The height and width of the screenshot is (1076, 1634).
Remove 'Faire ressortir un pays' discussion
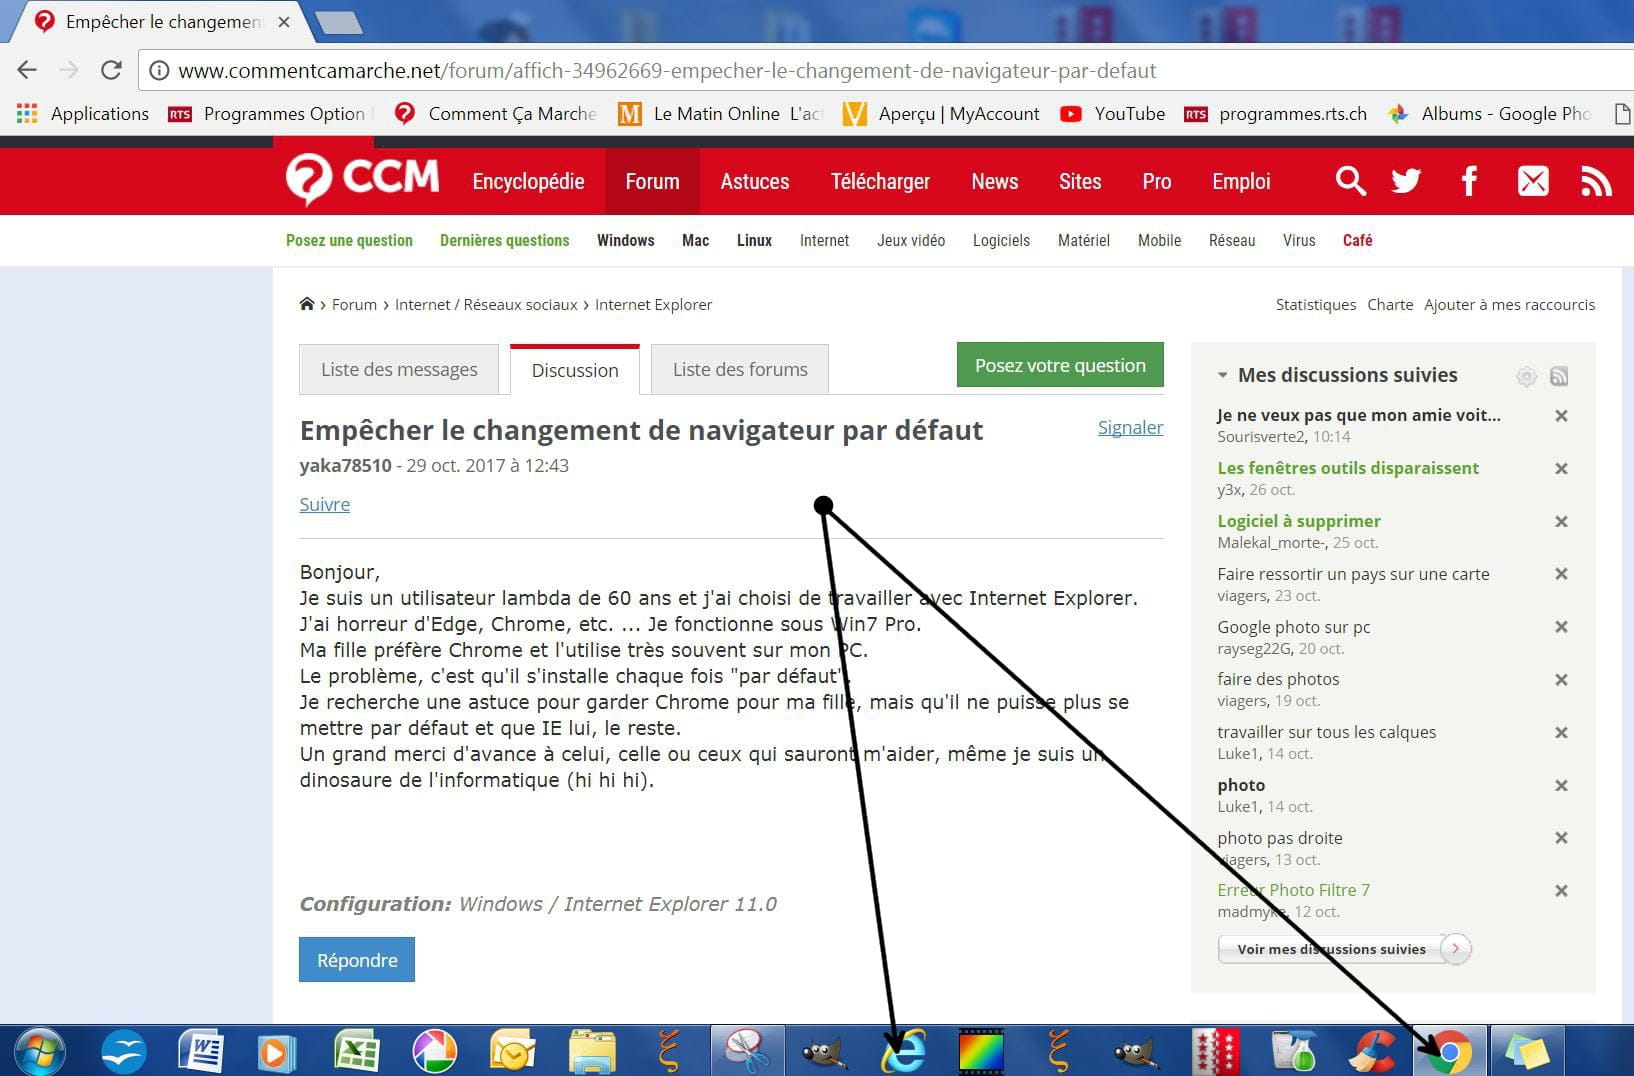(x=1561, y=574)
